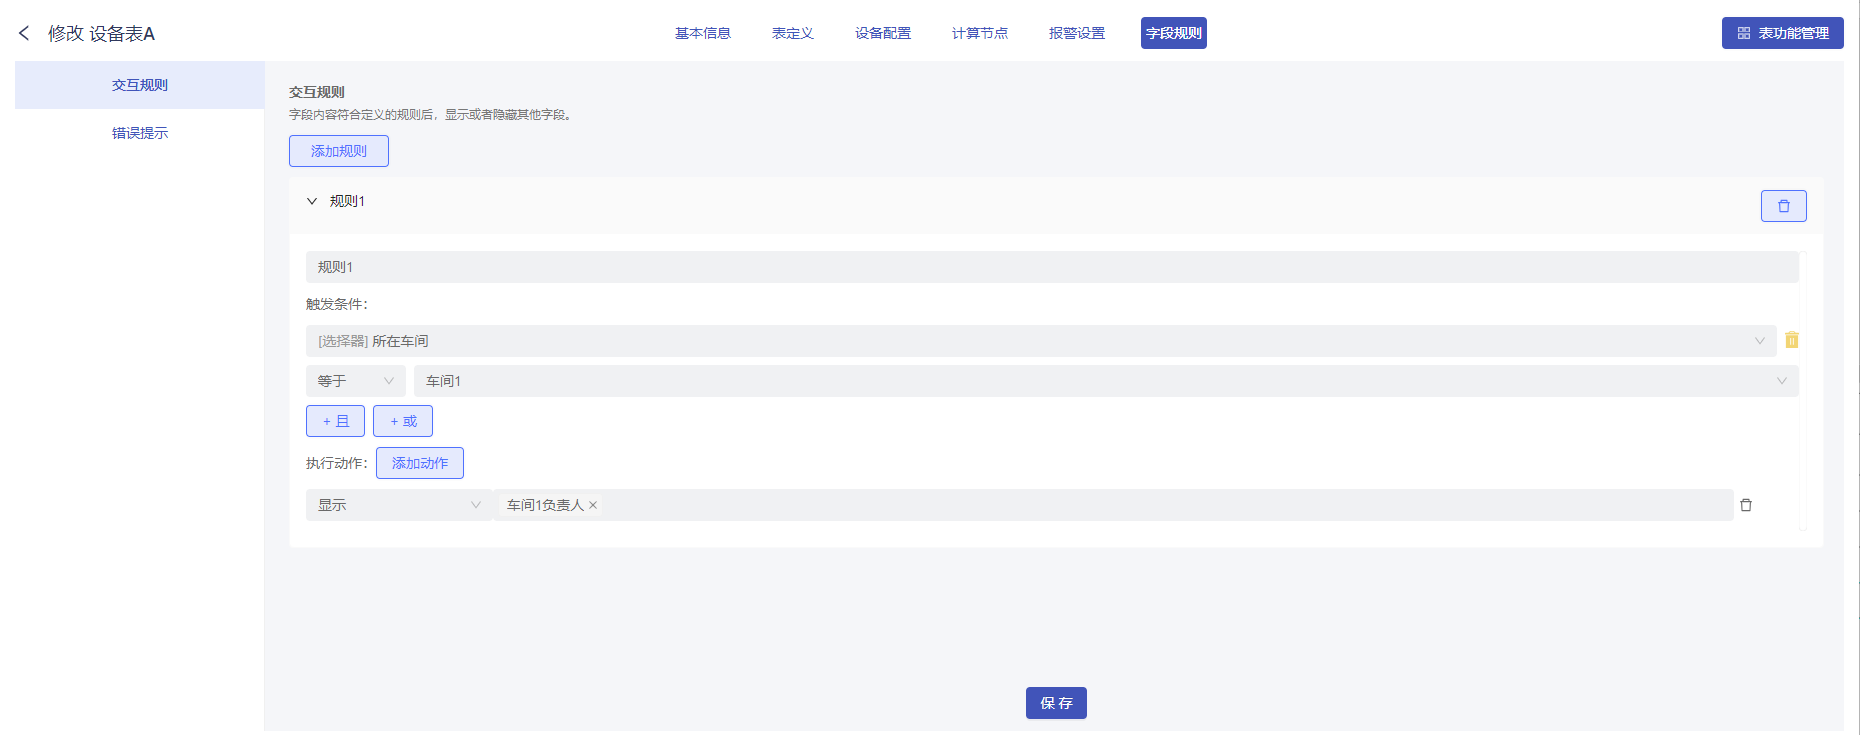
Task: Select 错误提示 in the left sidebar
Action: (x=140, y=133)
